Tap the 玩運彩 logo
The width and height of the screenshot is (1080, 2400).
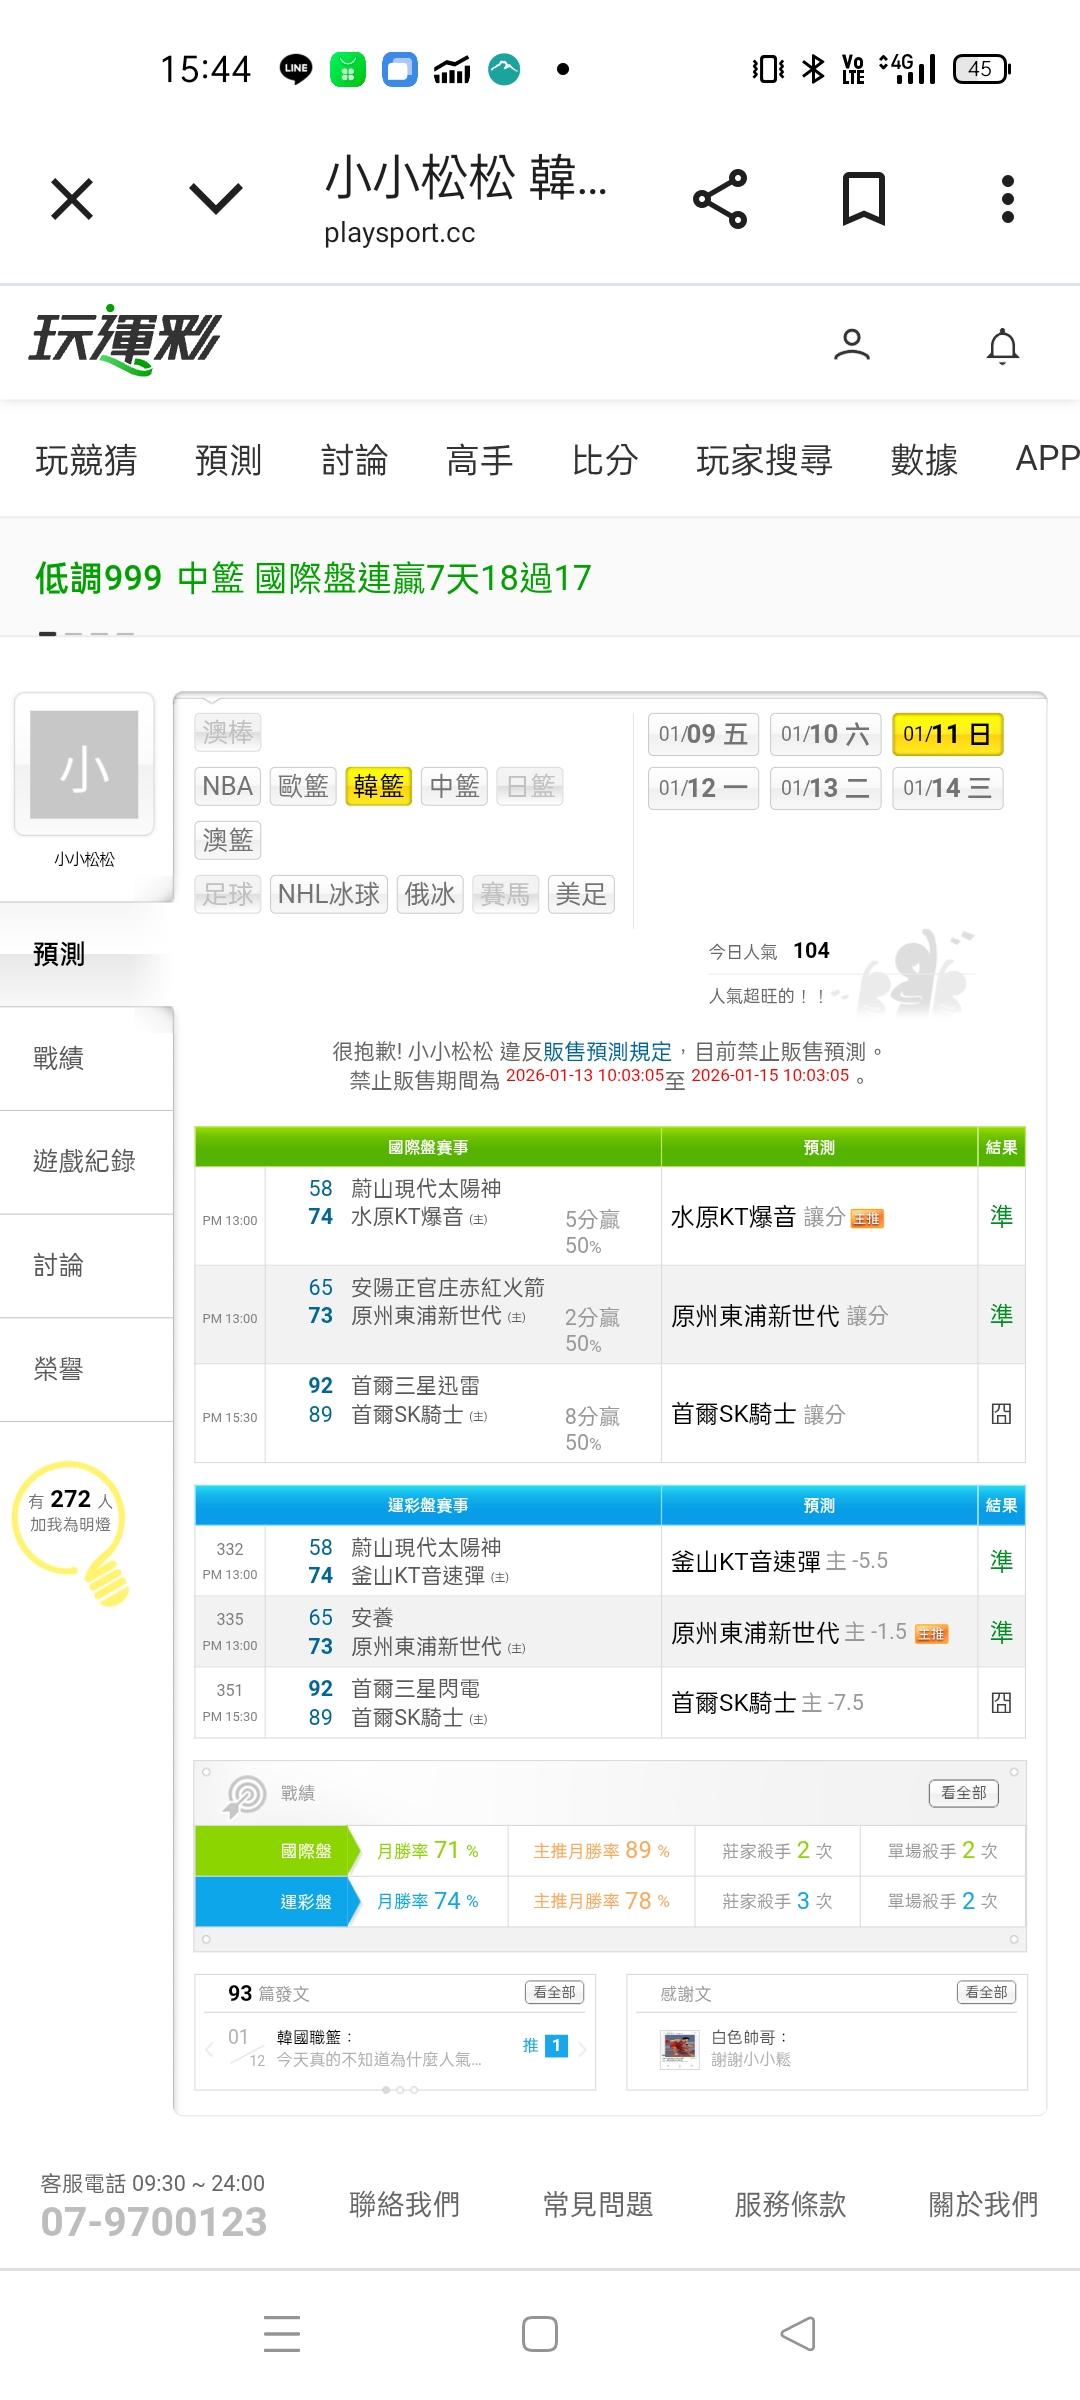[124, 340]
